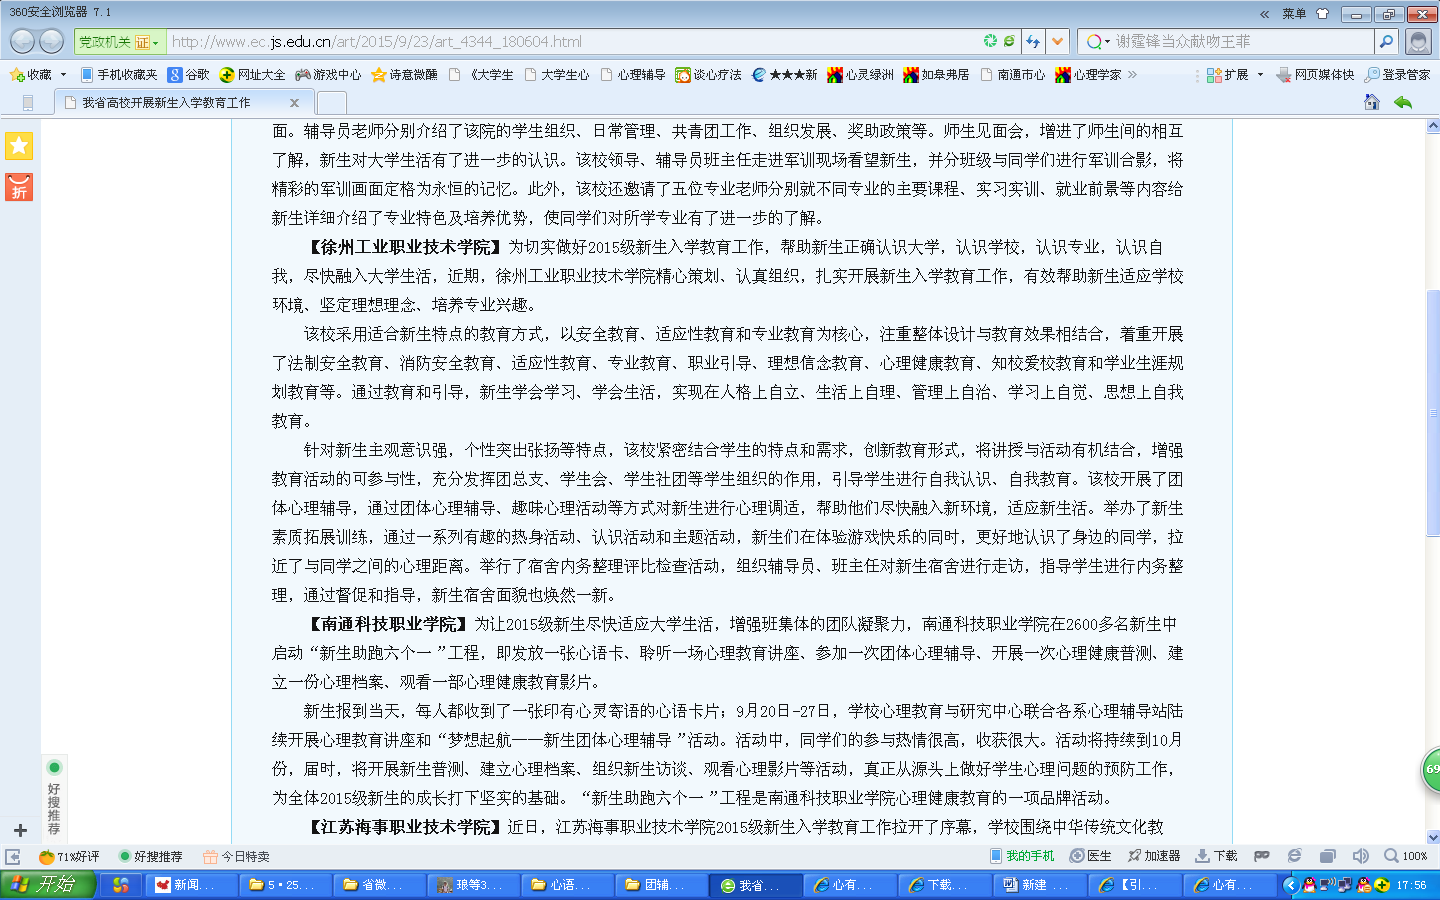Click the search magnifier button

coord(1386,41)
